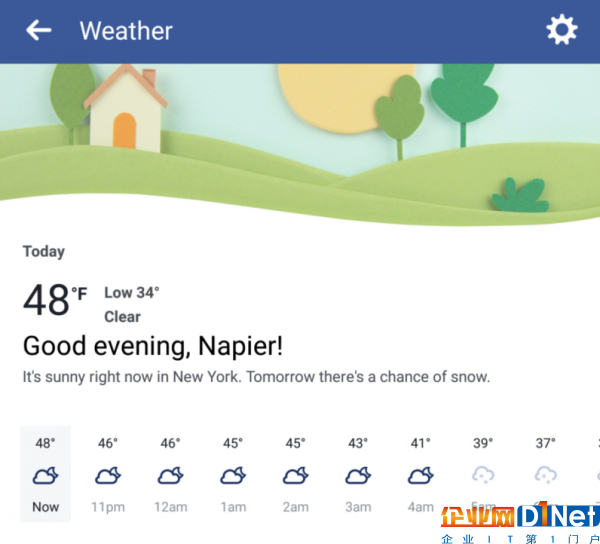Tap the house in the illustration banner
This screenshot has width=600, height=544.
click(126, 109)
